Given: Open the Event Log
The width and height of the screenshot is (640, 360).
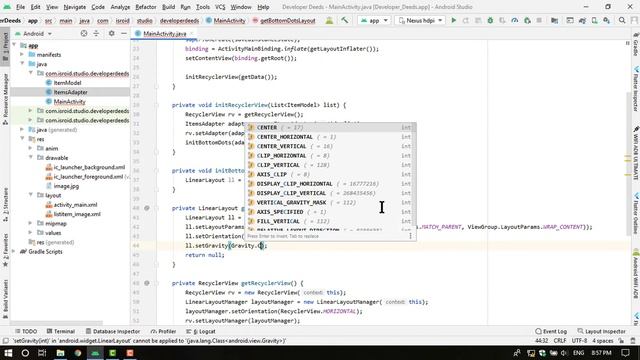Looking at the screenshot, I should pyautogui.click(x=551, y=331).
